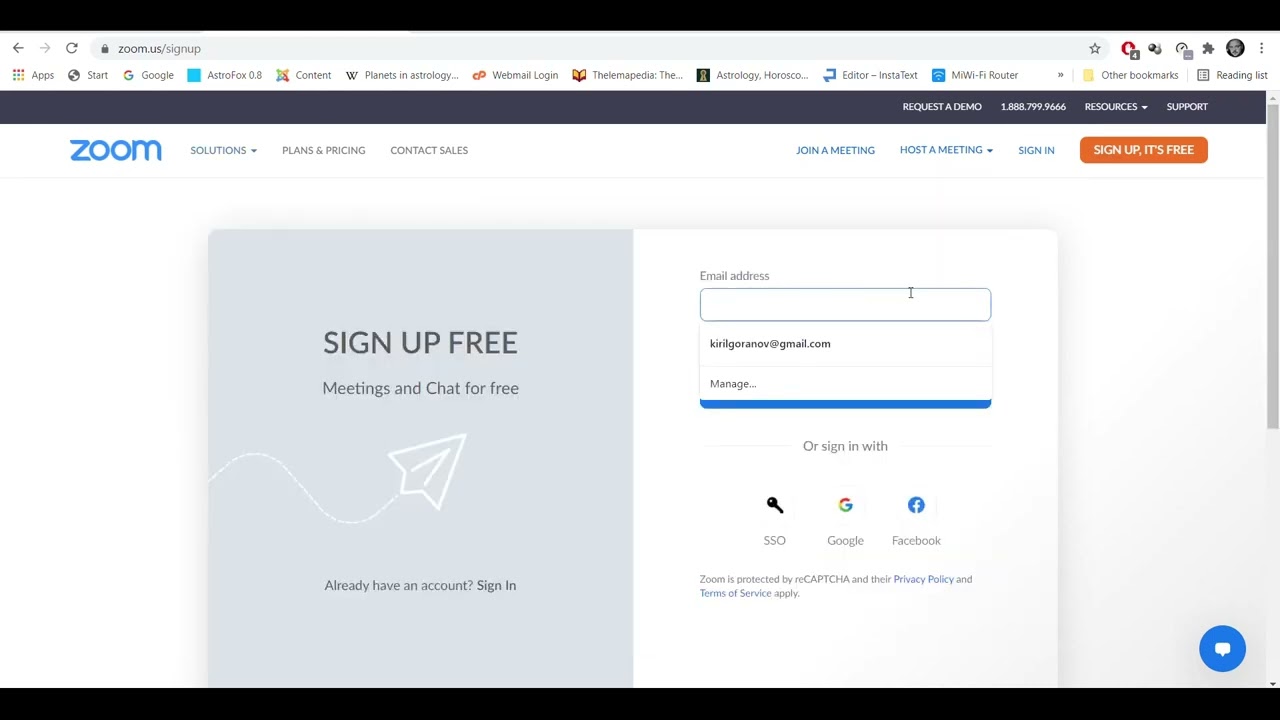
Task: Bookmark this page with the star icon
Action: pyautogui.click(x=1095, y=48)
